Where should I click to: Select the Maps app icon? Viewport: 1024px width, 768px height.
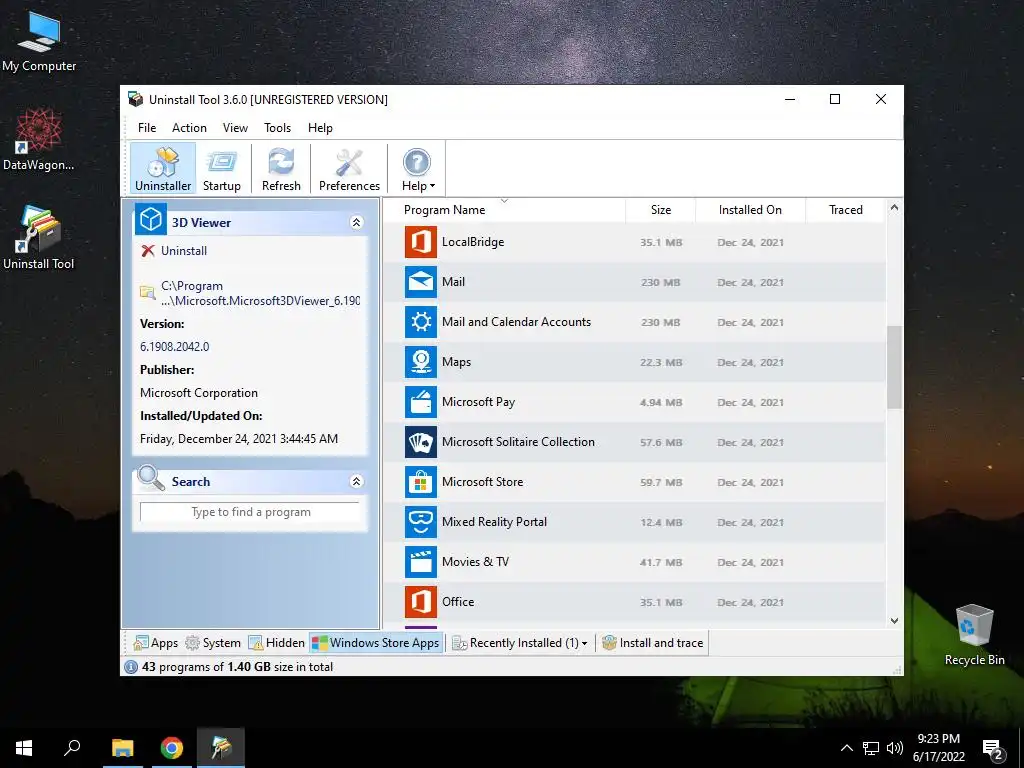click(421, 362)
